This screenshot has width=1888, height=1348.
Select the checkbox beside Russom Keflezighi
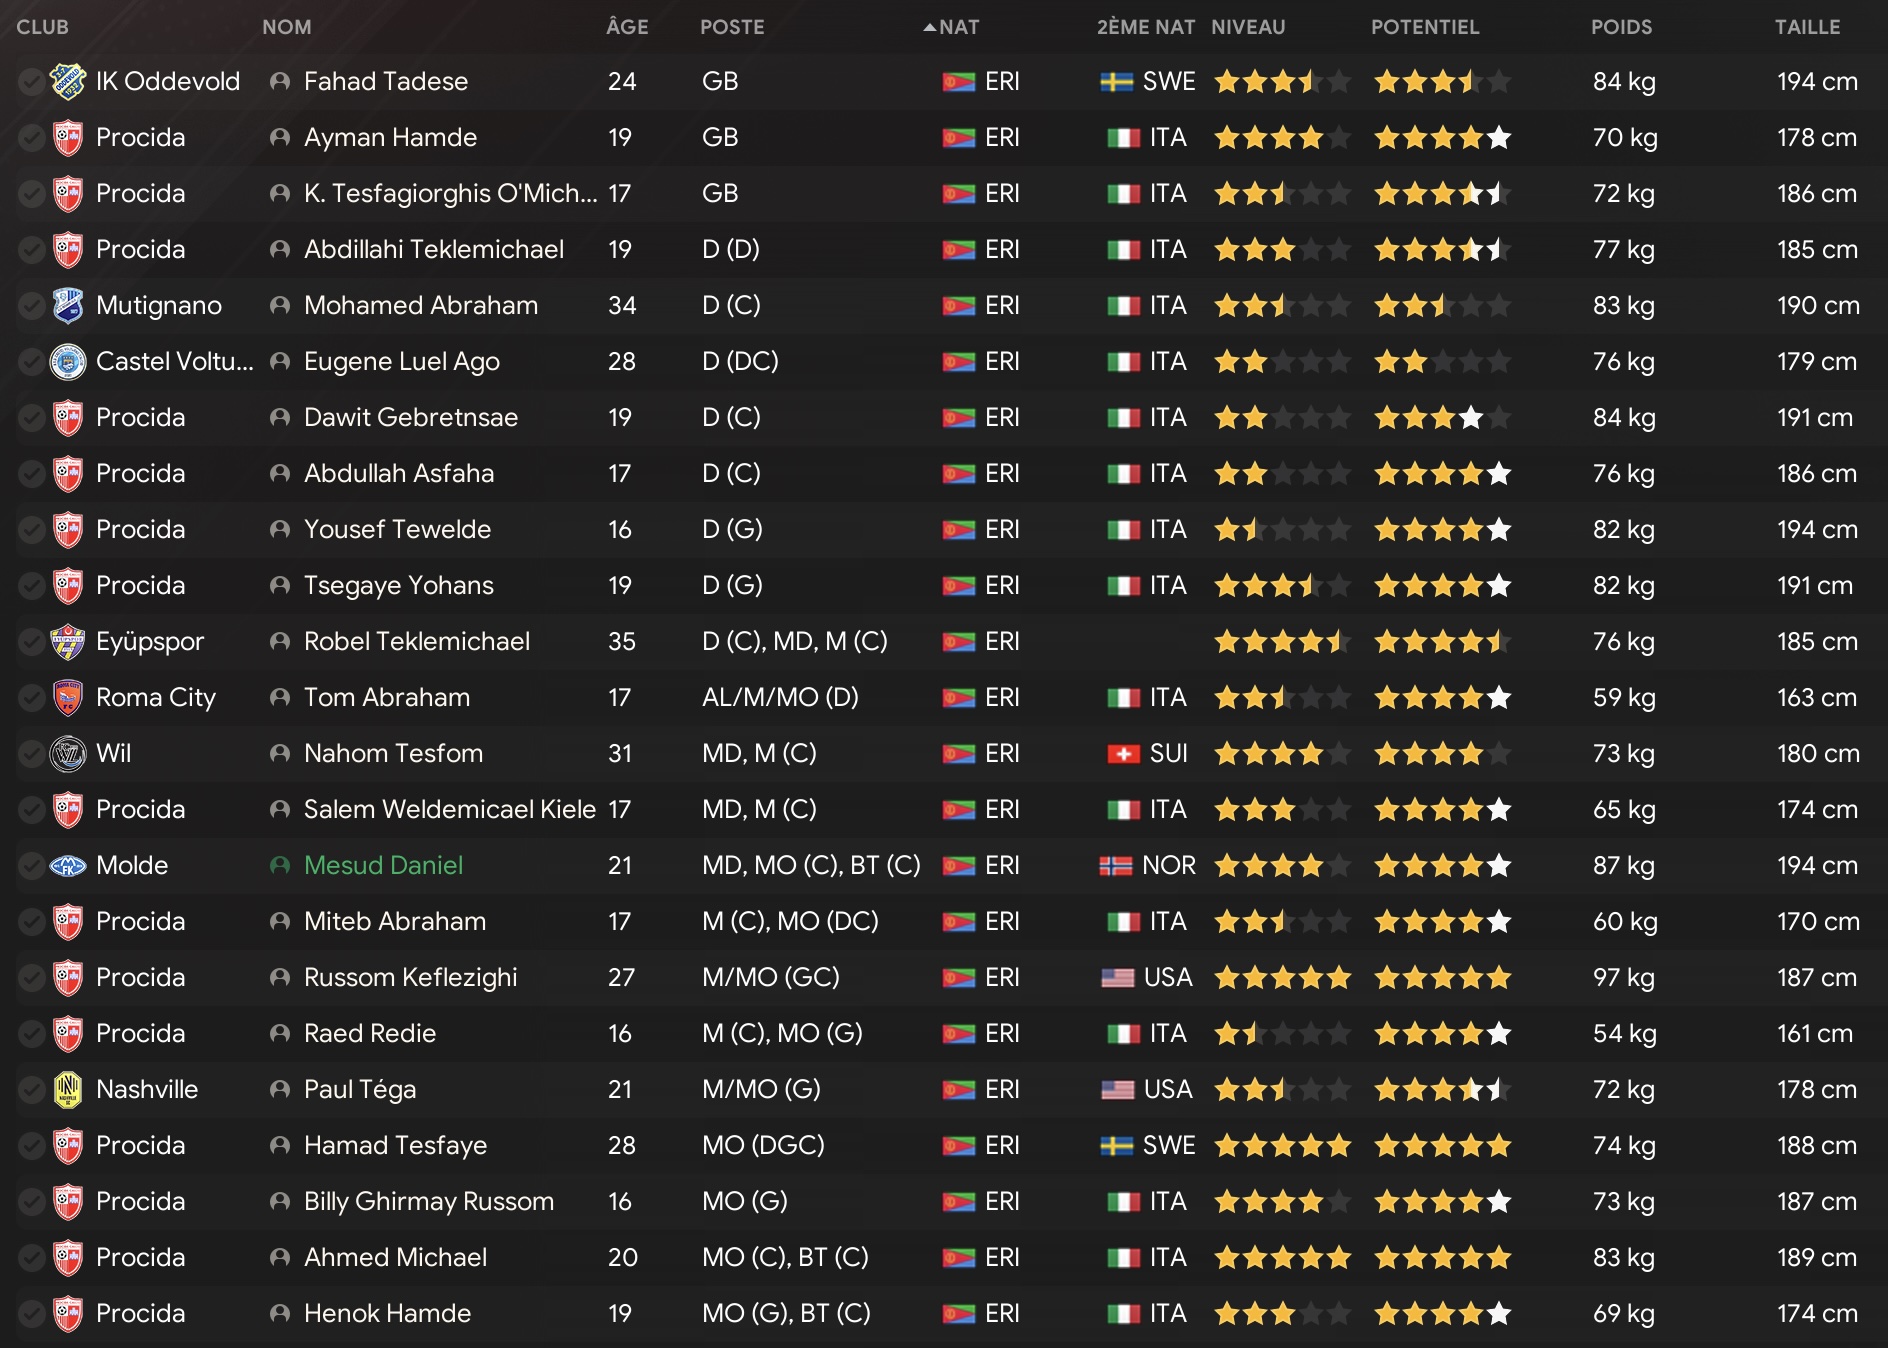pos(31,978)
